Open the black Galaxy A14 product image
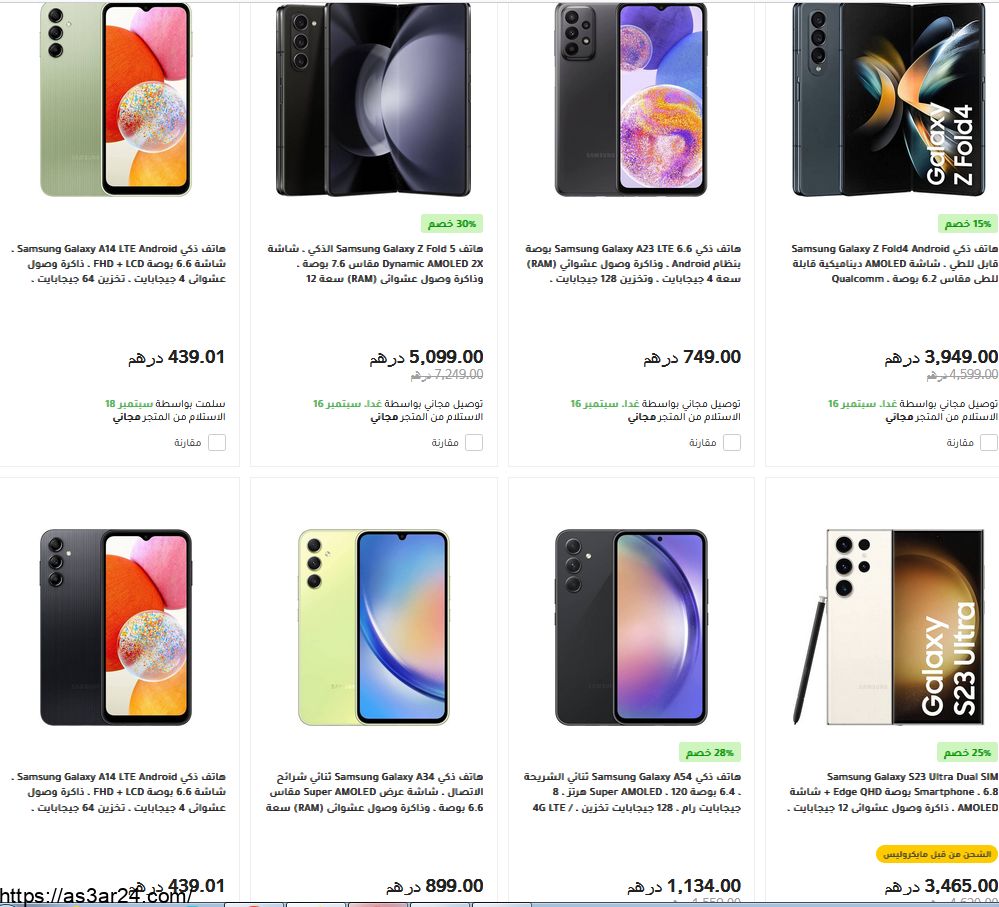 116,627
